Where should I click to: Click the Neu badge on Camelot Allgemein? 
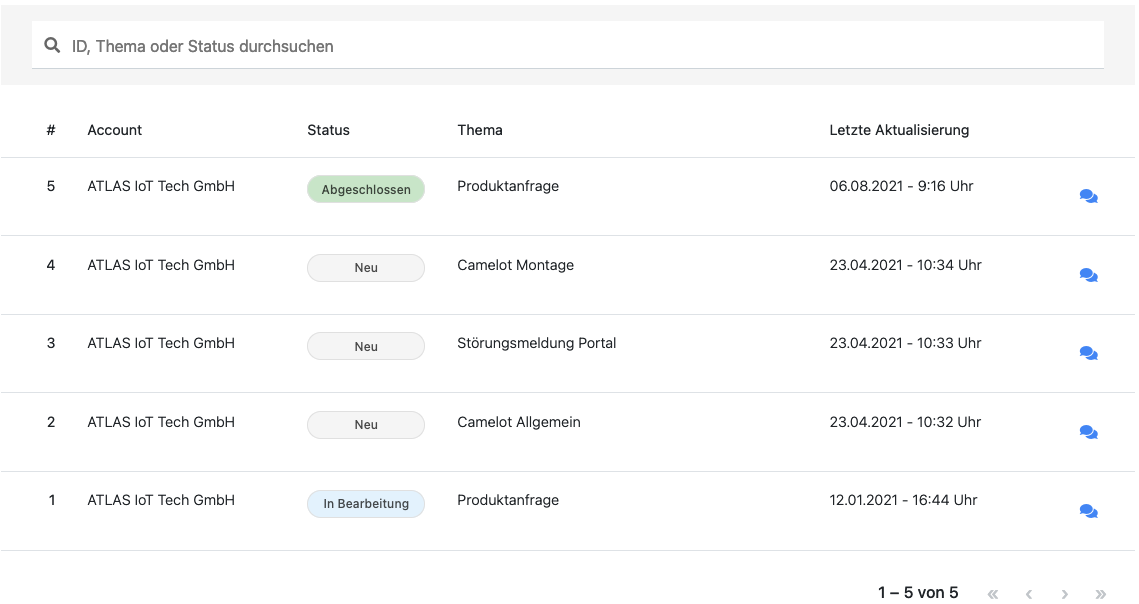(x=365, y=425)
